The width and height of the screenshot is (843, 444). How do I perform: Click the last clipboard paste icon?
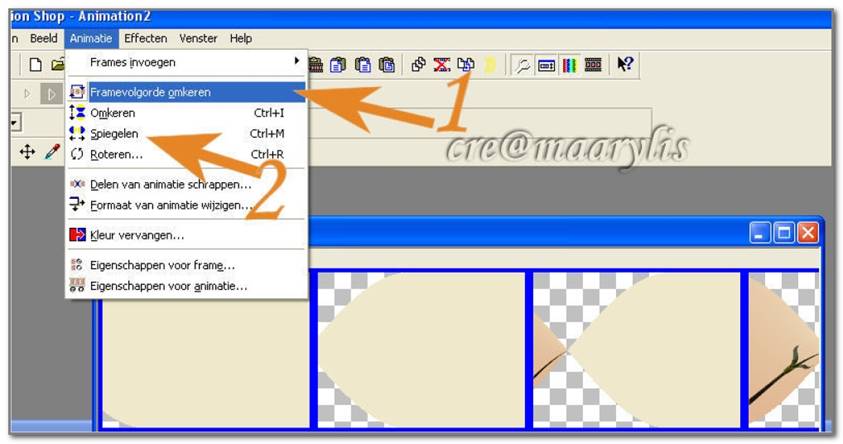(x=387, y=65)
